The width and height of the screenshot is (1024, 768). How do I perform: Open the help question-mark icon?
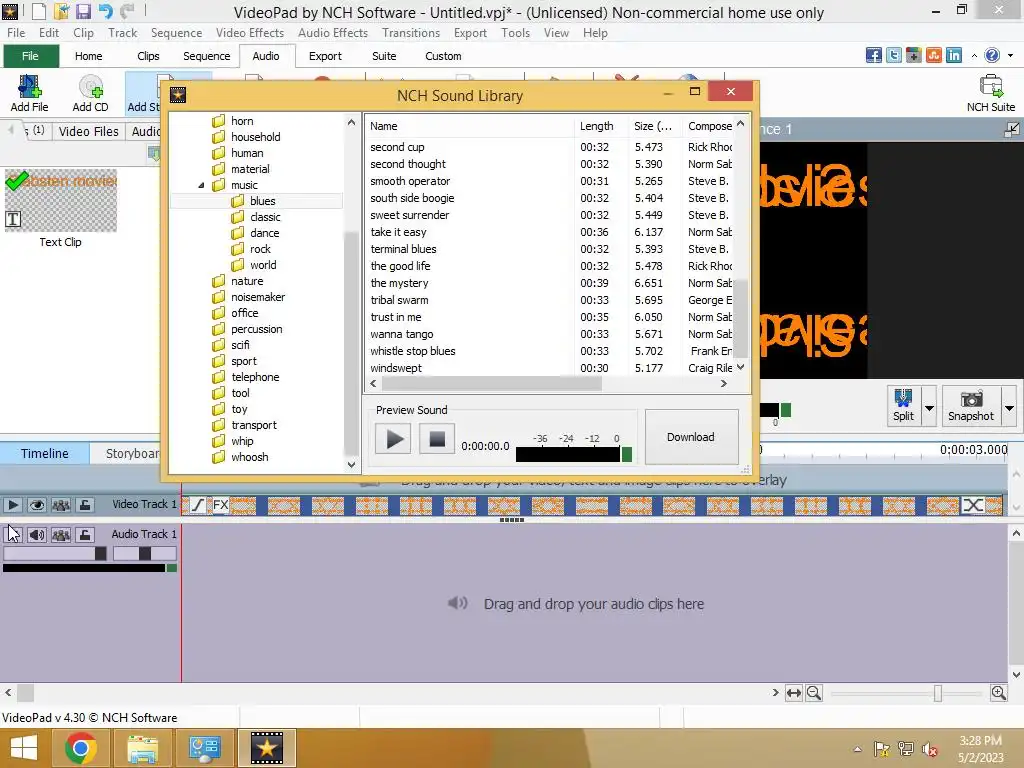(992, 56)
